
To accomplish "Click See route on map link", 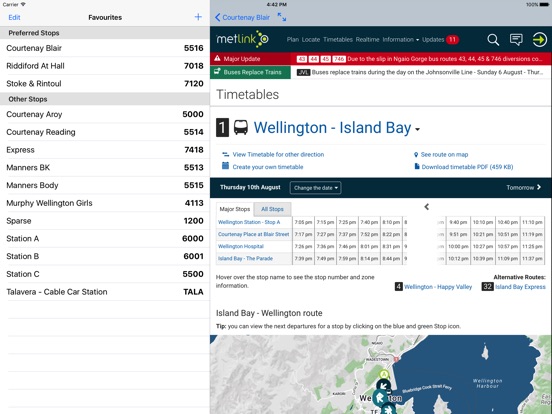I will coord(444,155).
